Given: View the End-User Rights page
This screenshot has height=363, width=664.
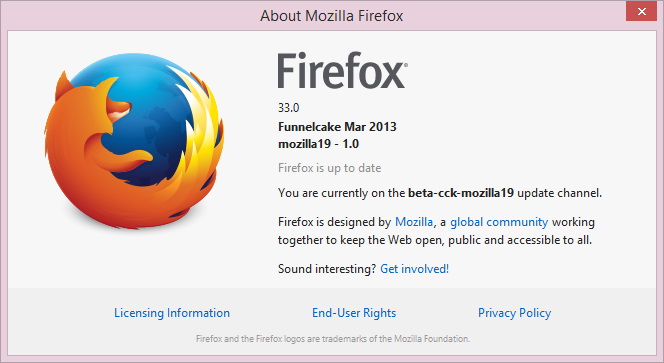Looking at the screenshot, I should [x=354, y=313].
